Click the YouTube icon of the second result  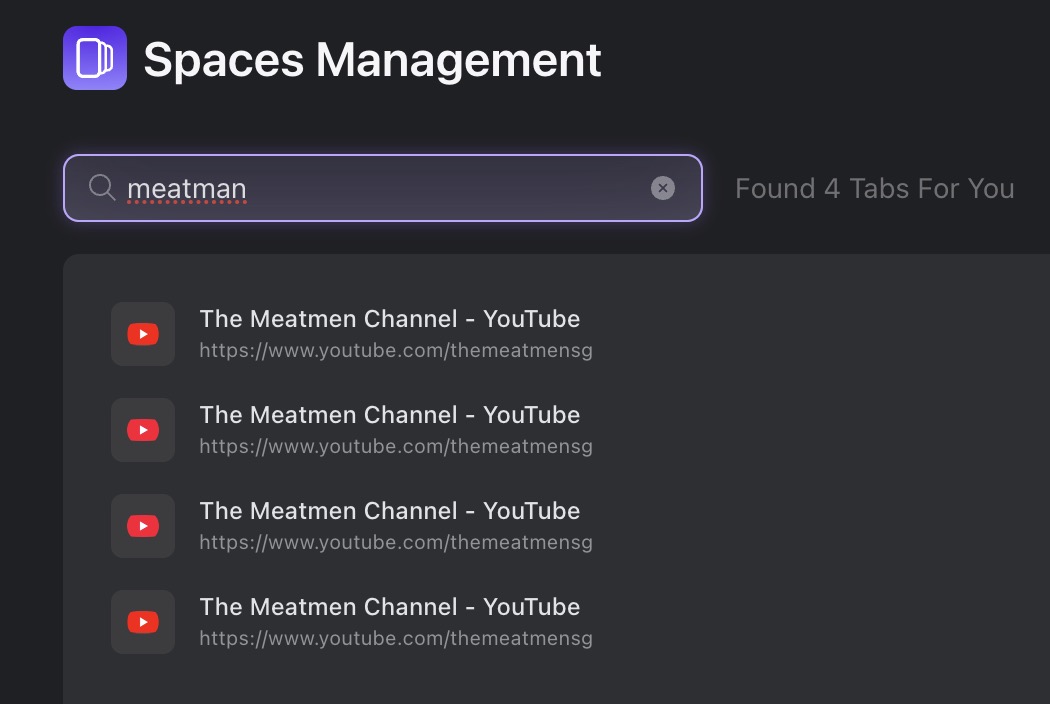[143, 430]
